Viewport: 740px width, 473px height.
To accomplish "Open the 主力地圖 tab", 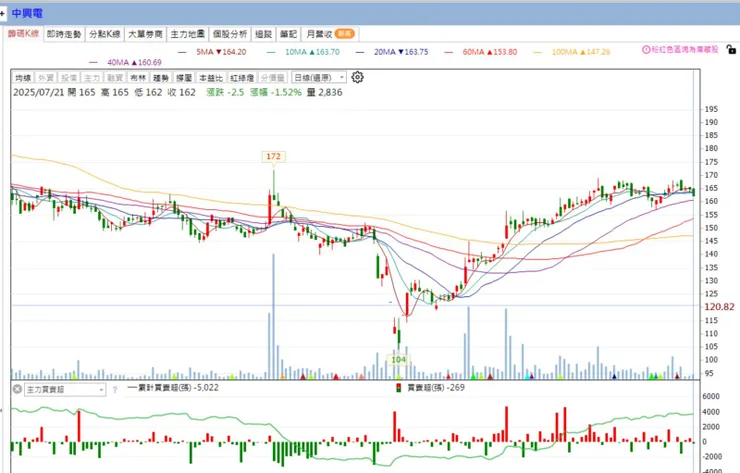I will click(187, 34).
